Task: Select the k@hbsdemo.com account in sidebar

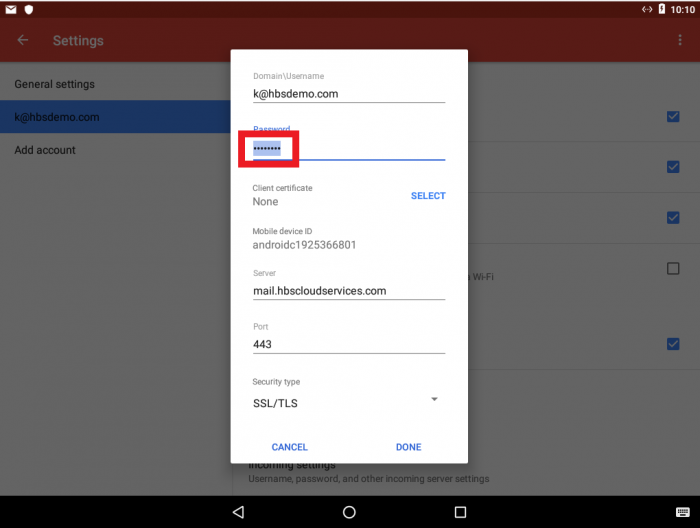Action: [115, 117]
